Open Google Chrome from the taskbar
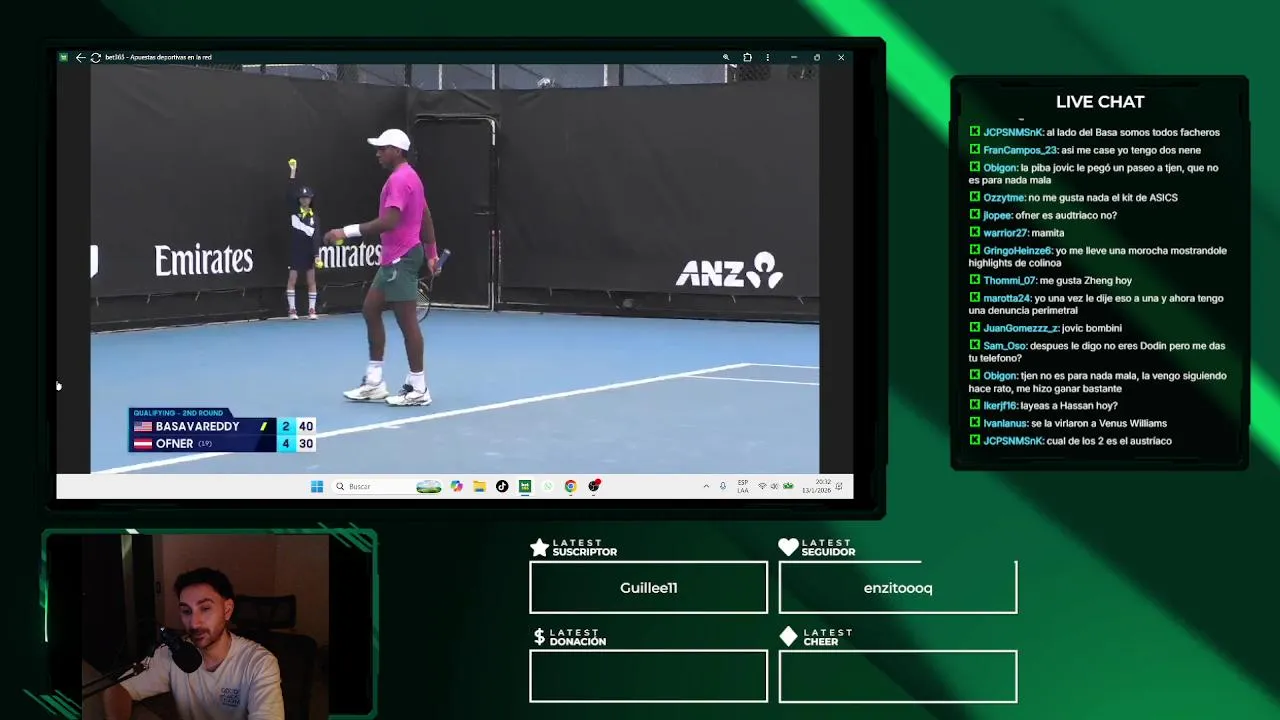Image resolution: width=1280 pixels, height=720 pixels. tap(570, 486)
